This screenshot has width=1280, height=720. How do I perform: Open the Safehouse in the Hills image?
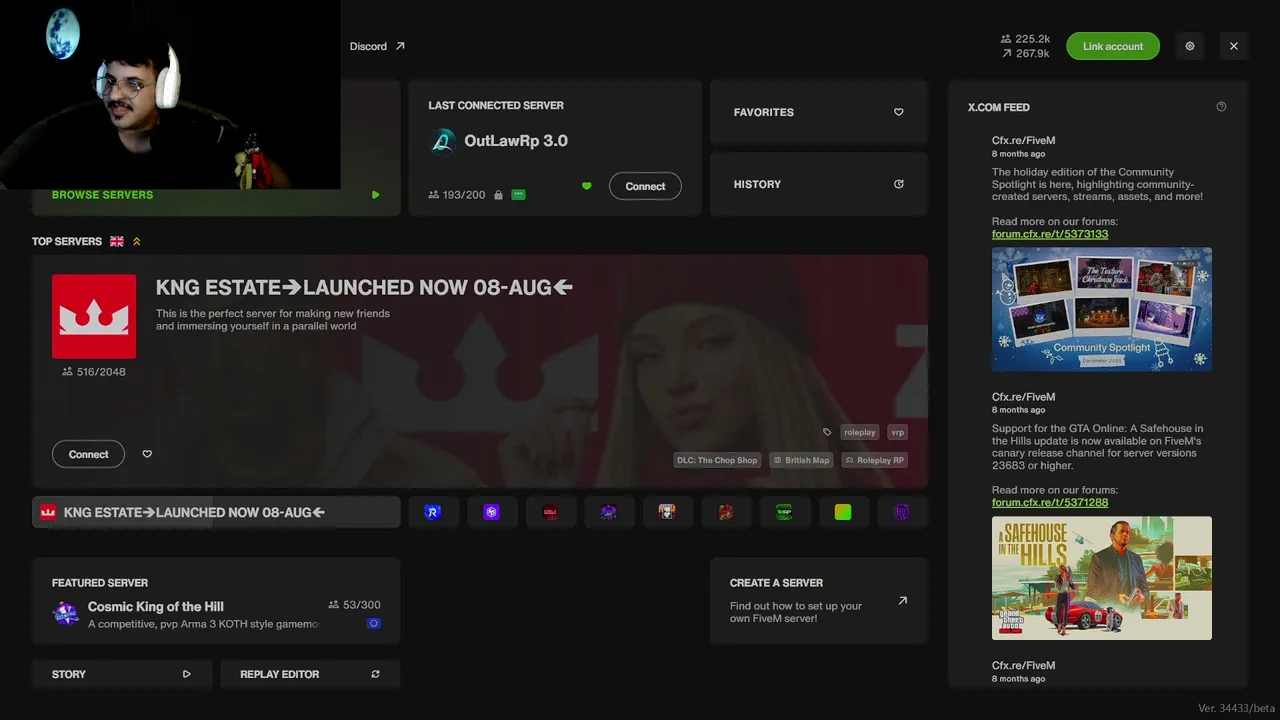1102,578
